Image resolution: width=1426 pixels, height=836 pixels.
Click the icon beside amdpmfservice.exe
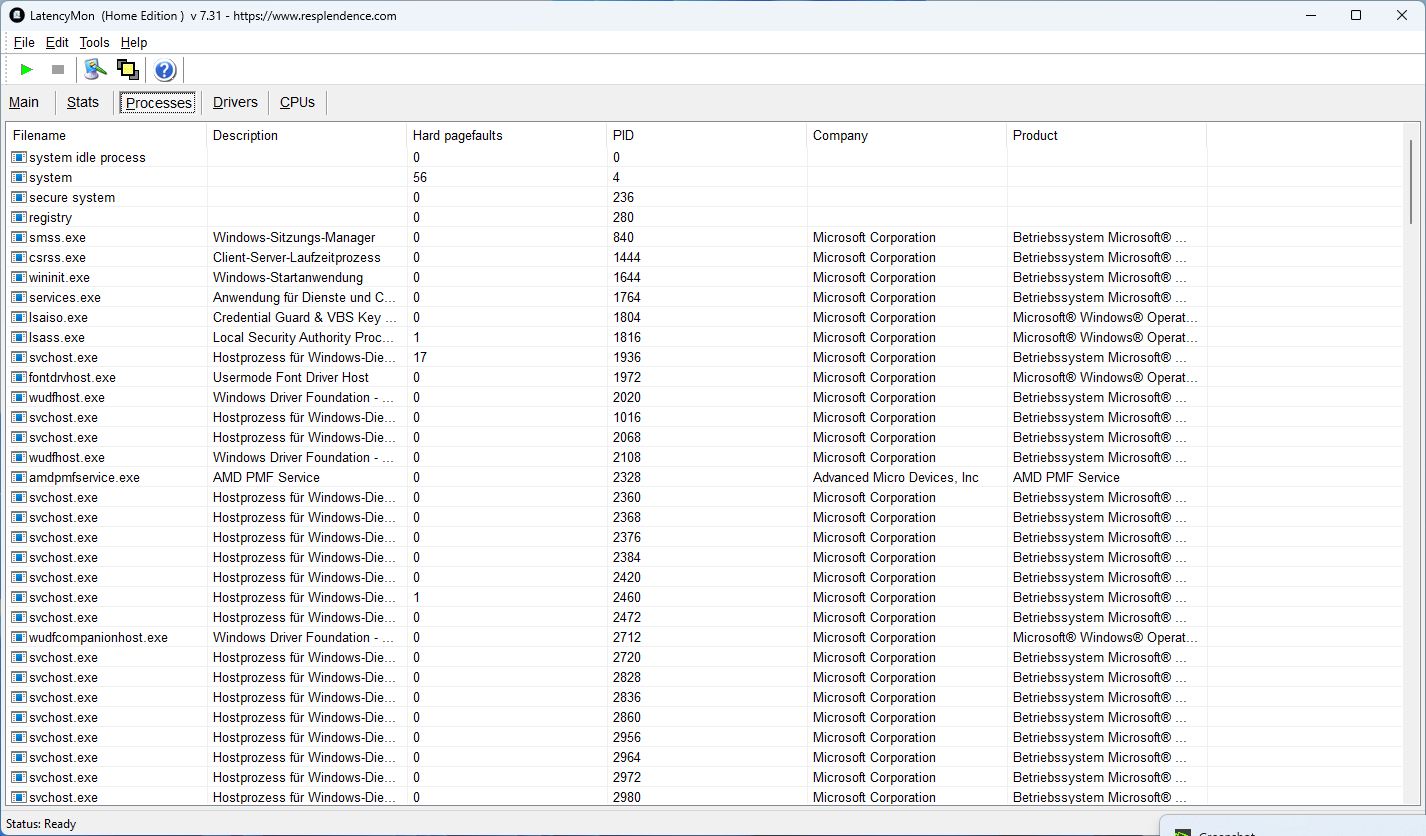click(19, 477)
